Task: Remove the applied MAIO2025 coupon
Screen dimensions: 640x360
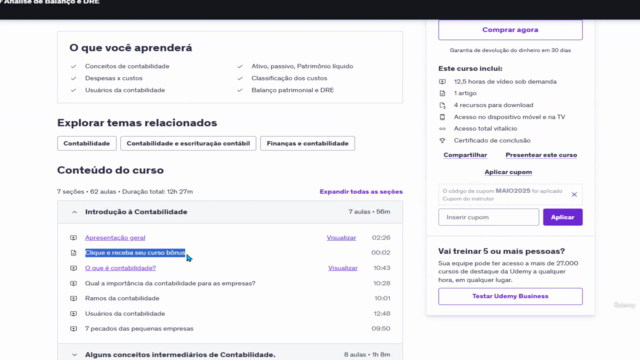Action: pos(574,195)
